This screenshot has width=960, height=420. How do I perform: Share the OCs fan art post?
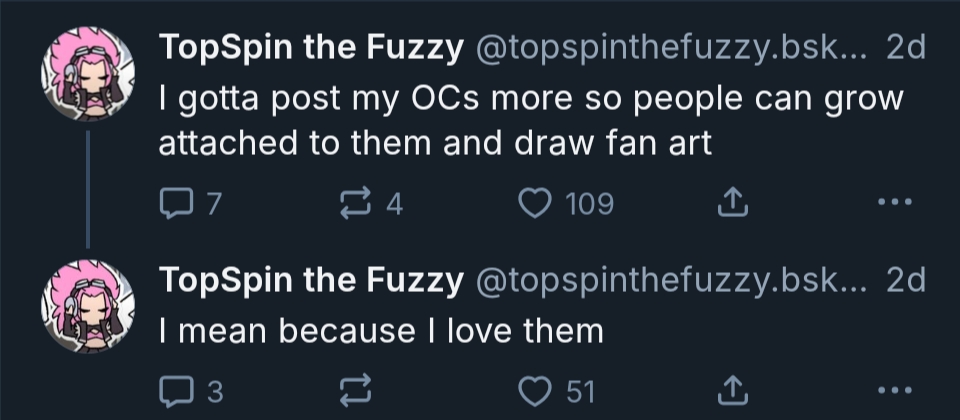click(733, 204)
